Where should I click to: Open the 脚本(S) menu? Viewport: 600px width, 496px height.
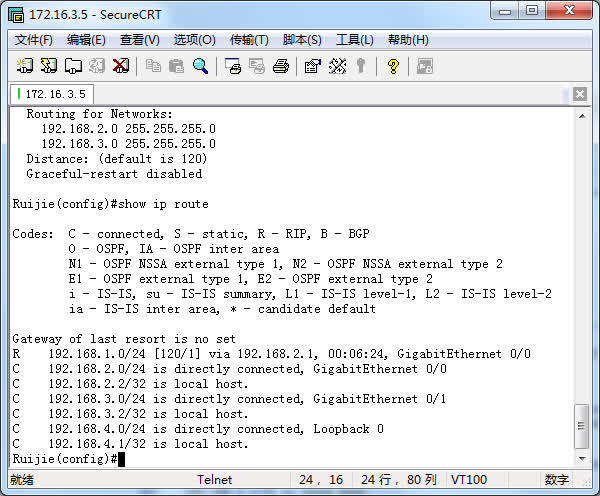coord(302,40)
